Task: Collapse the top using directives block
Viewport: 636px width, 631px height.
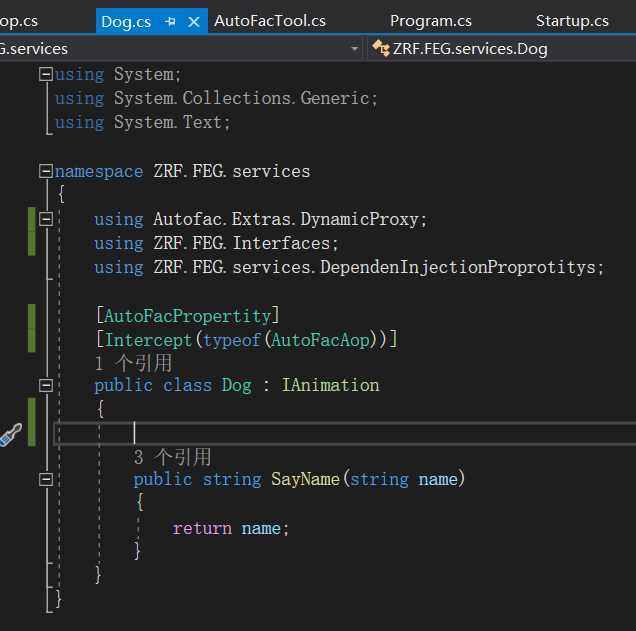Action: point(46,74)
